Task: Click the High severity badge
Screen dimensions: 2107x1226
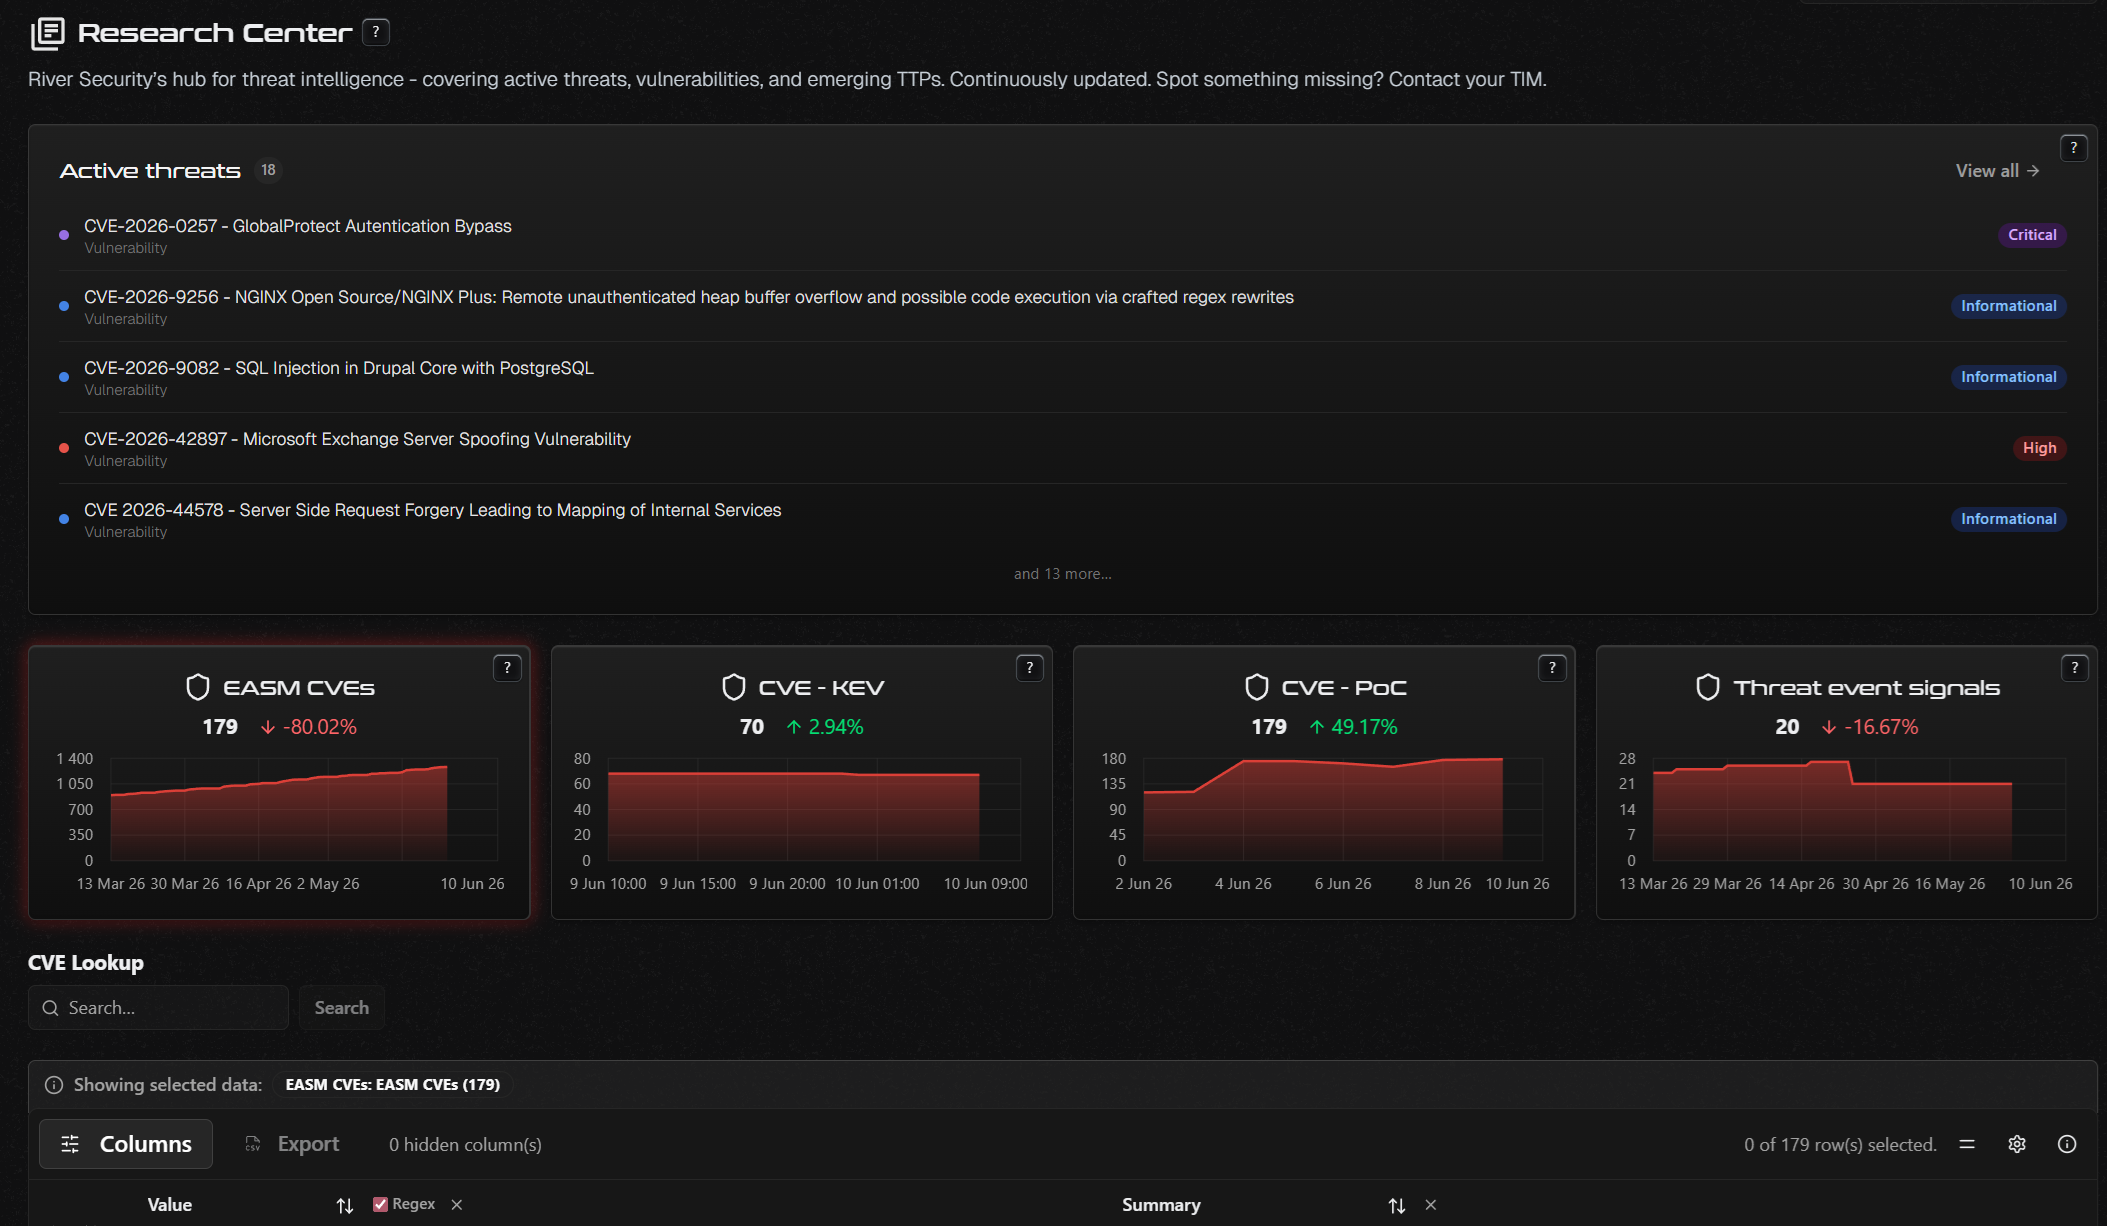Action: click(2039, 448)
